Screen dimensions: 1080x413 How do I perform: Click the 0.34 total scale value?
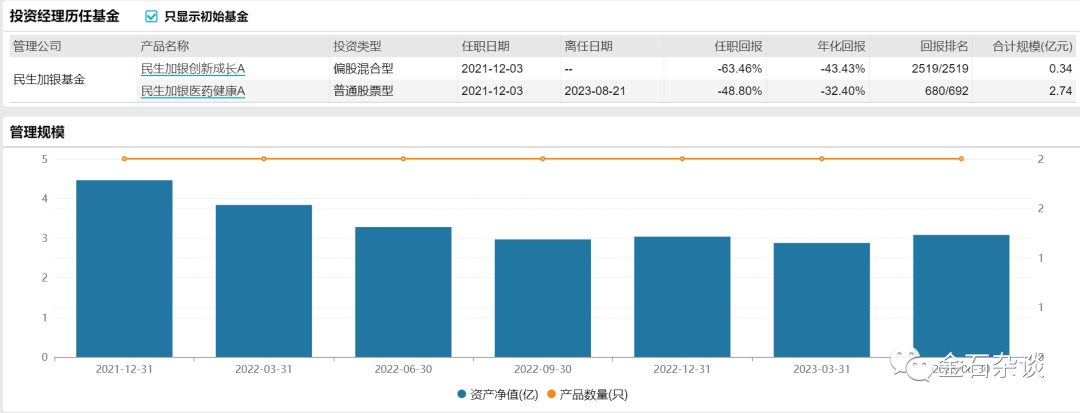[1063, 68]
